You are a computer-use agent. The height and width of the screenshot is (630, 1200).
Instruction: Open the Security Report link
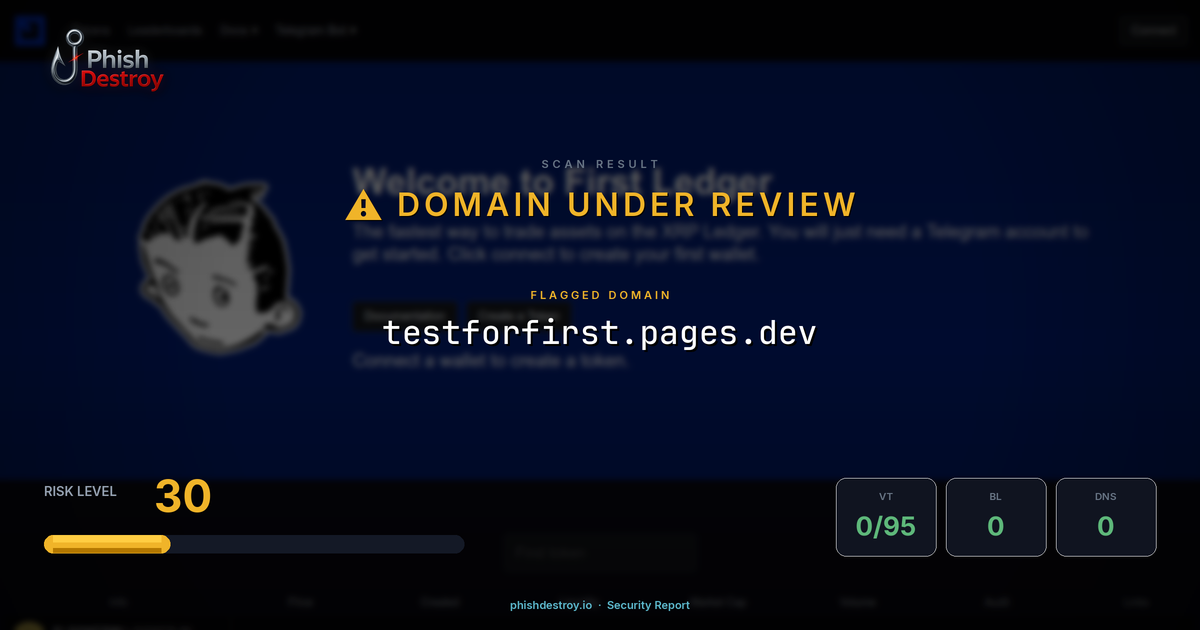(648, 605)
